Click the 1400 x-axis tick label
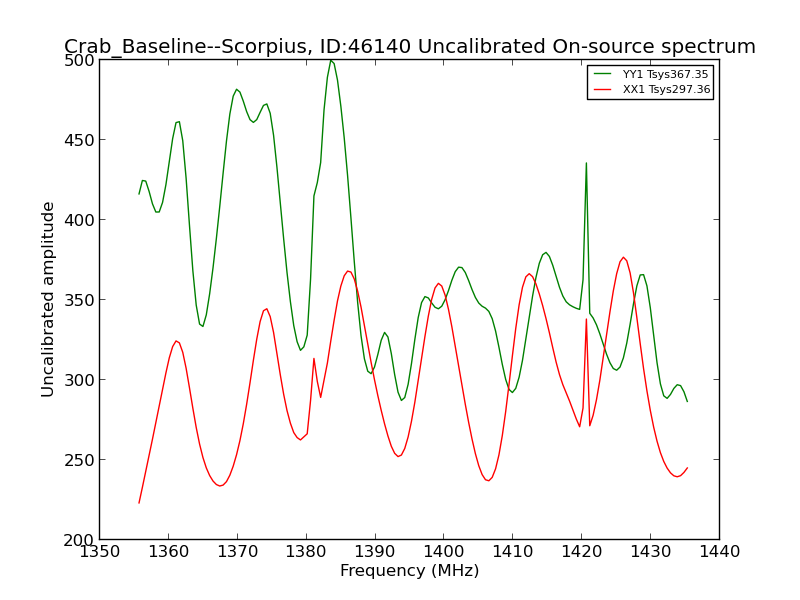The height and width of the screenshot is (600, 800). [x=444, y=552]
